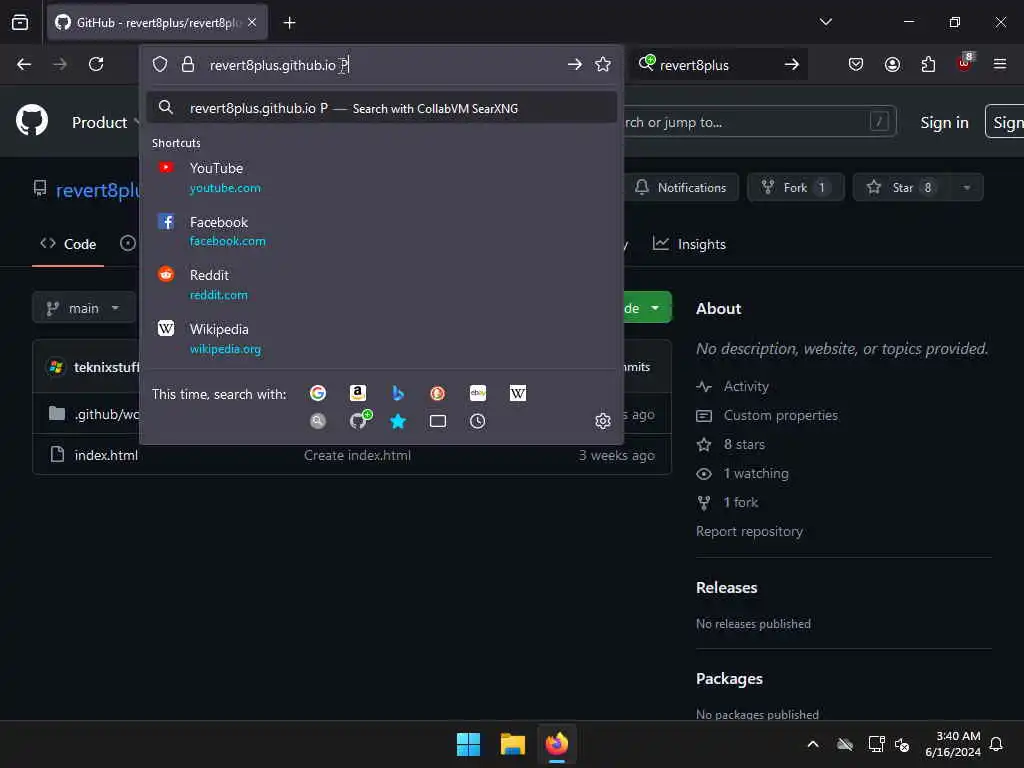1024x768 pixels.
Task: Reload the current page
Action: 96,64
